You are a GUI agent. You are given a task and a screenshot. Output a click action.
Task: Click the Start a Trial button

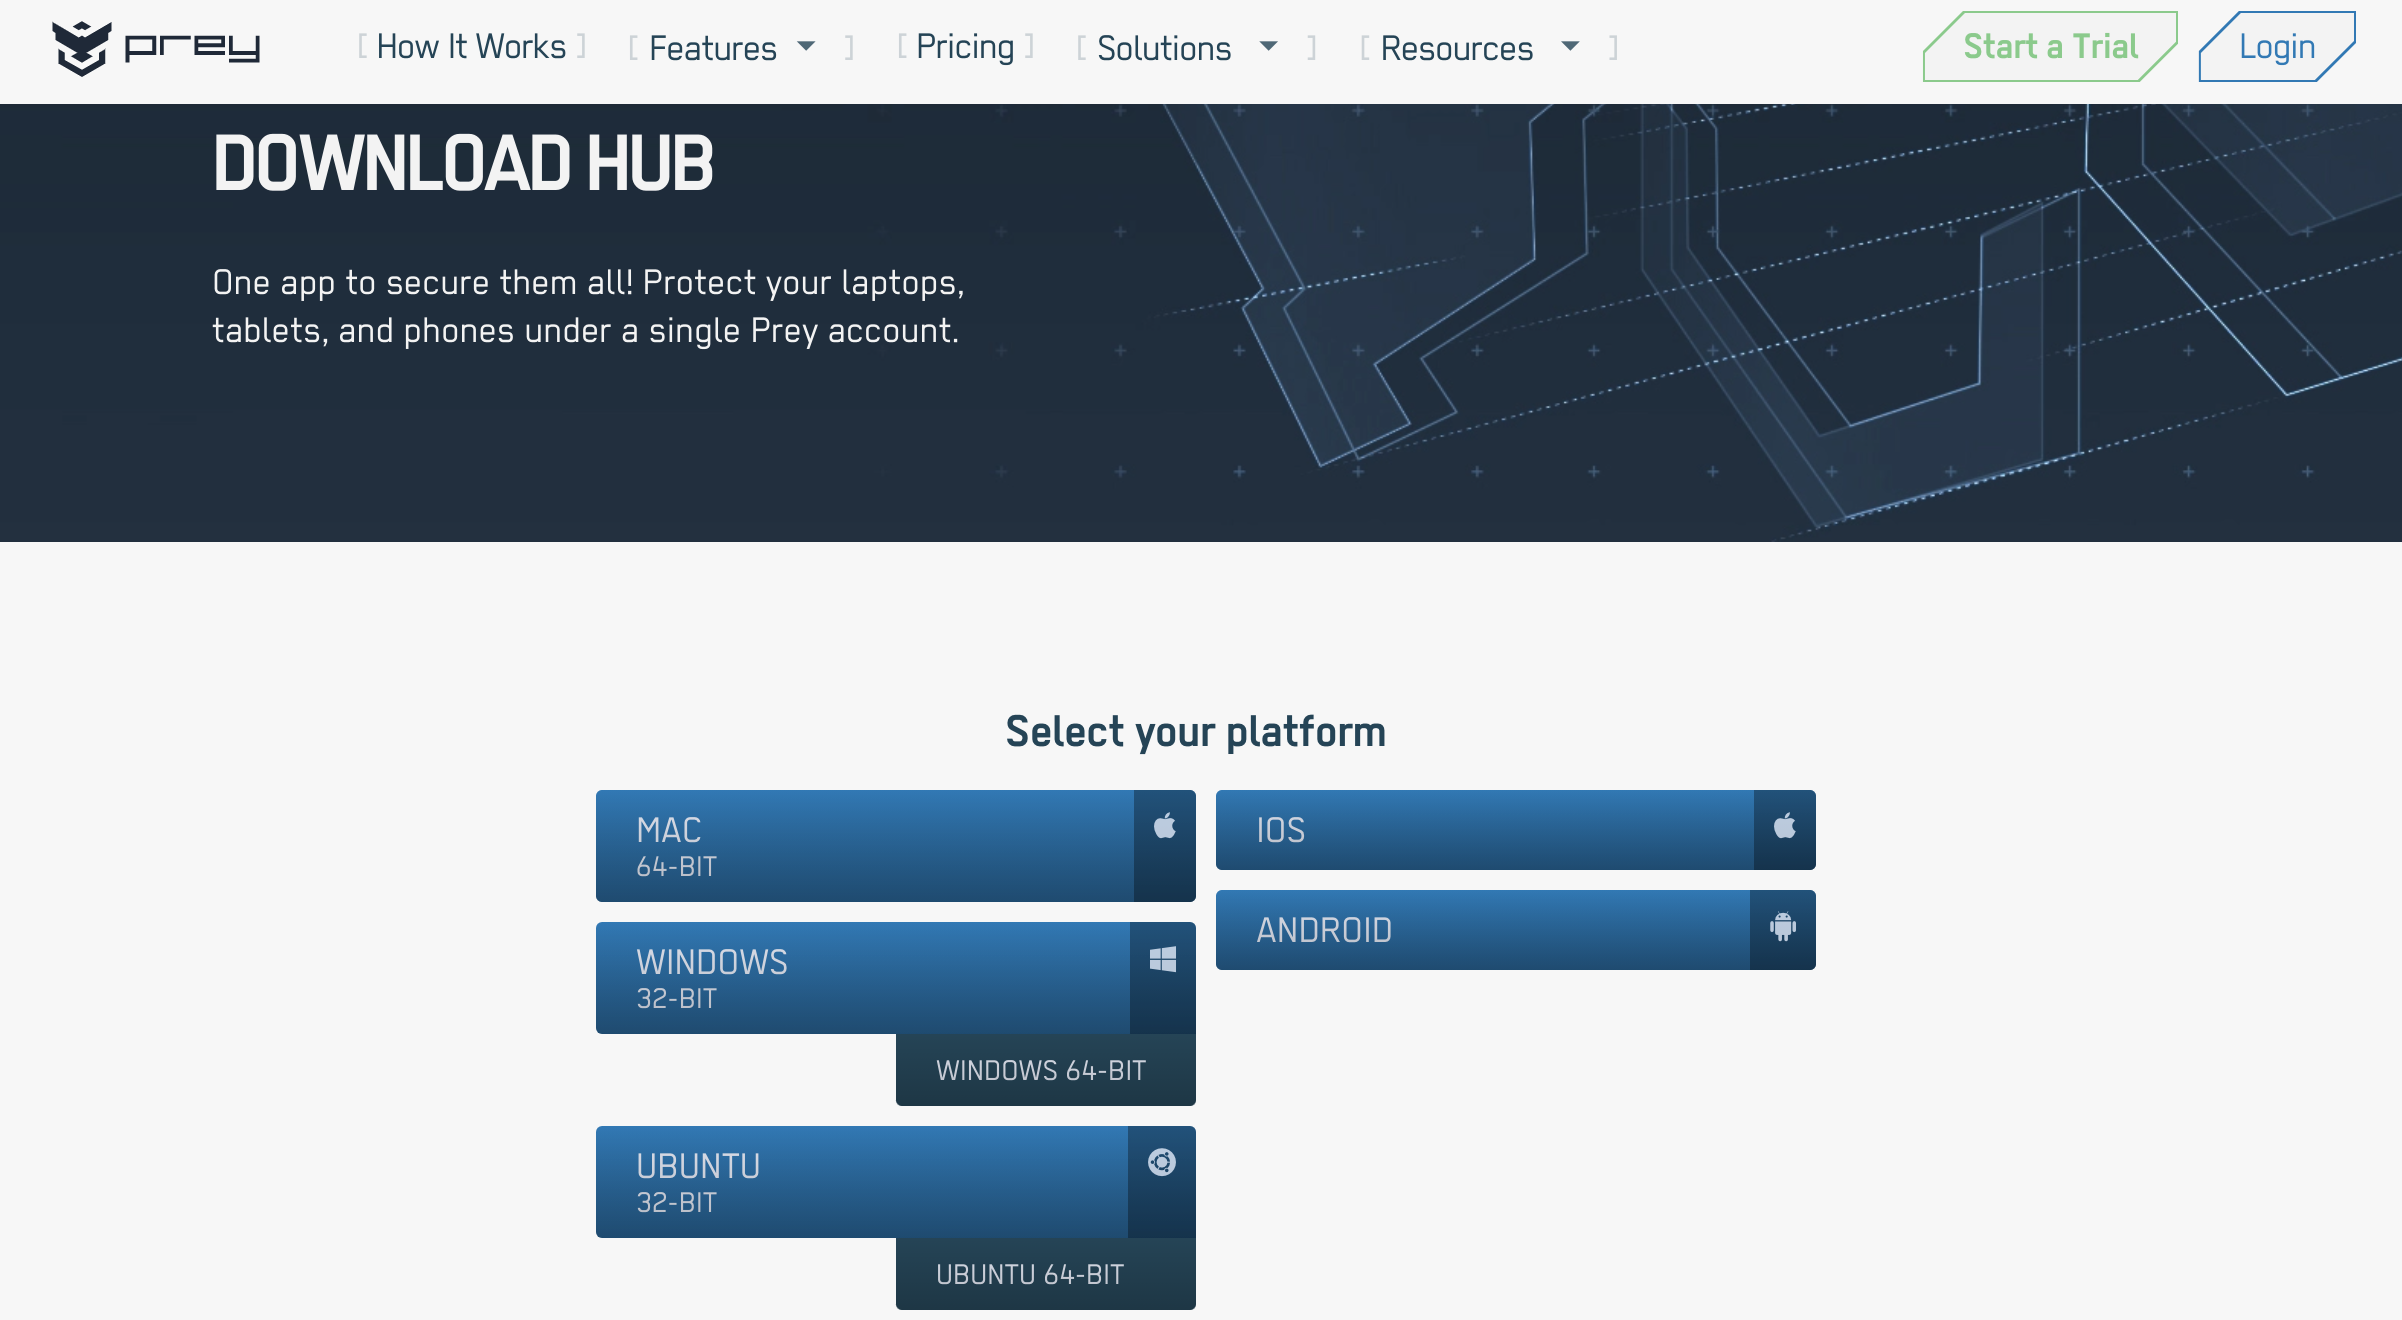(2050, 47)
